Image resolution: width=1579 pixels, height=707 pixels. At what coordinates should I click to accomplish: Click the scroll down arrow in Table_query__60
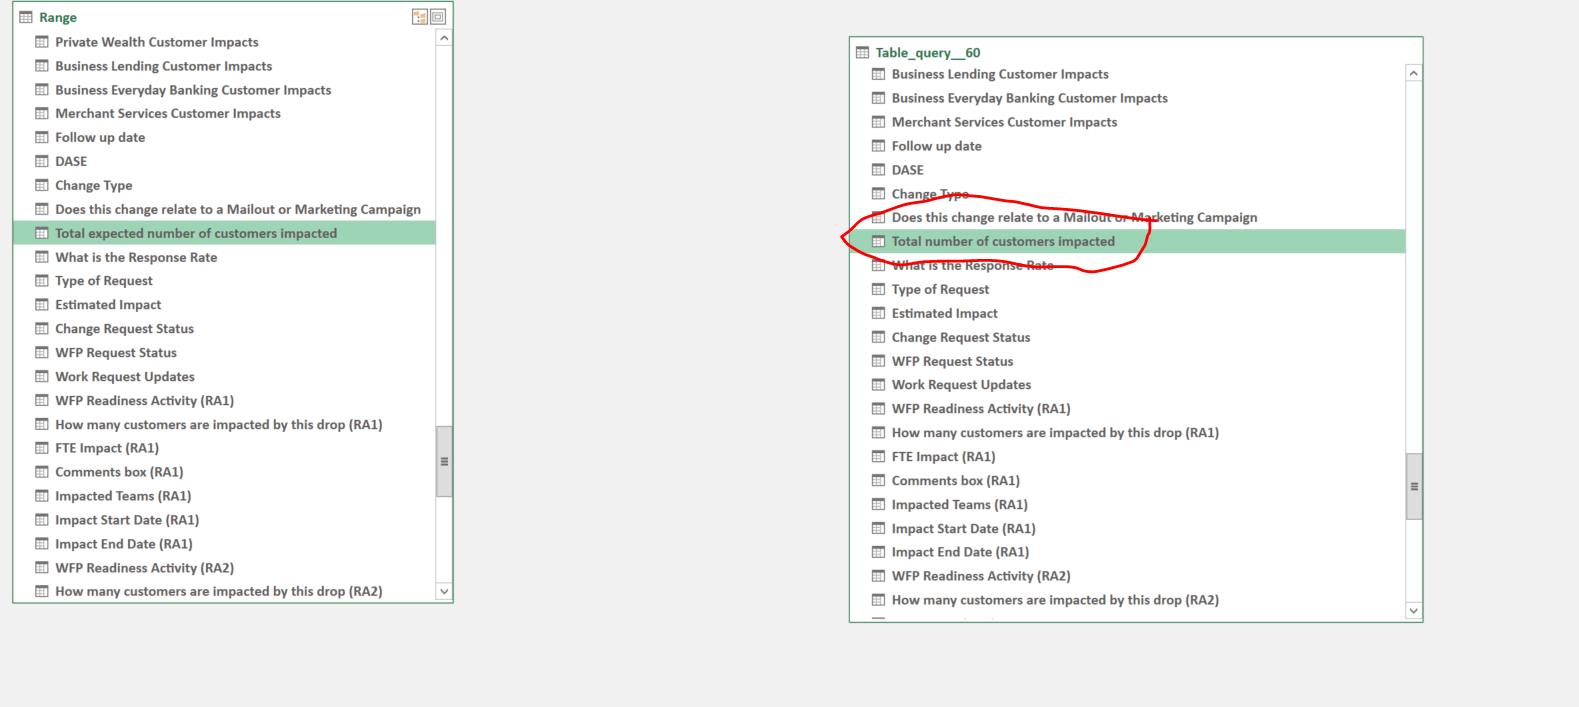tap(1413, 610)
